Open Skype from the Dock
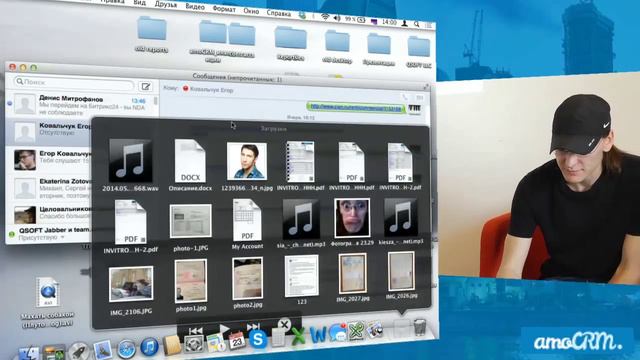The height and width of the screenshot is (360, 640). (x=258, y=339)
